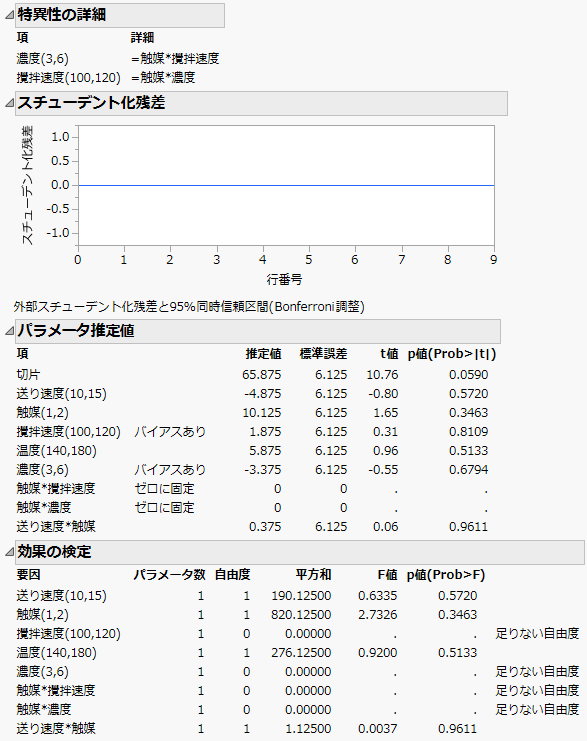
Task: Select the 0.9611 p-value in the parameter estimates table
Action: [x=468, y=526]
